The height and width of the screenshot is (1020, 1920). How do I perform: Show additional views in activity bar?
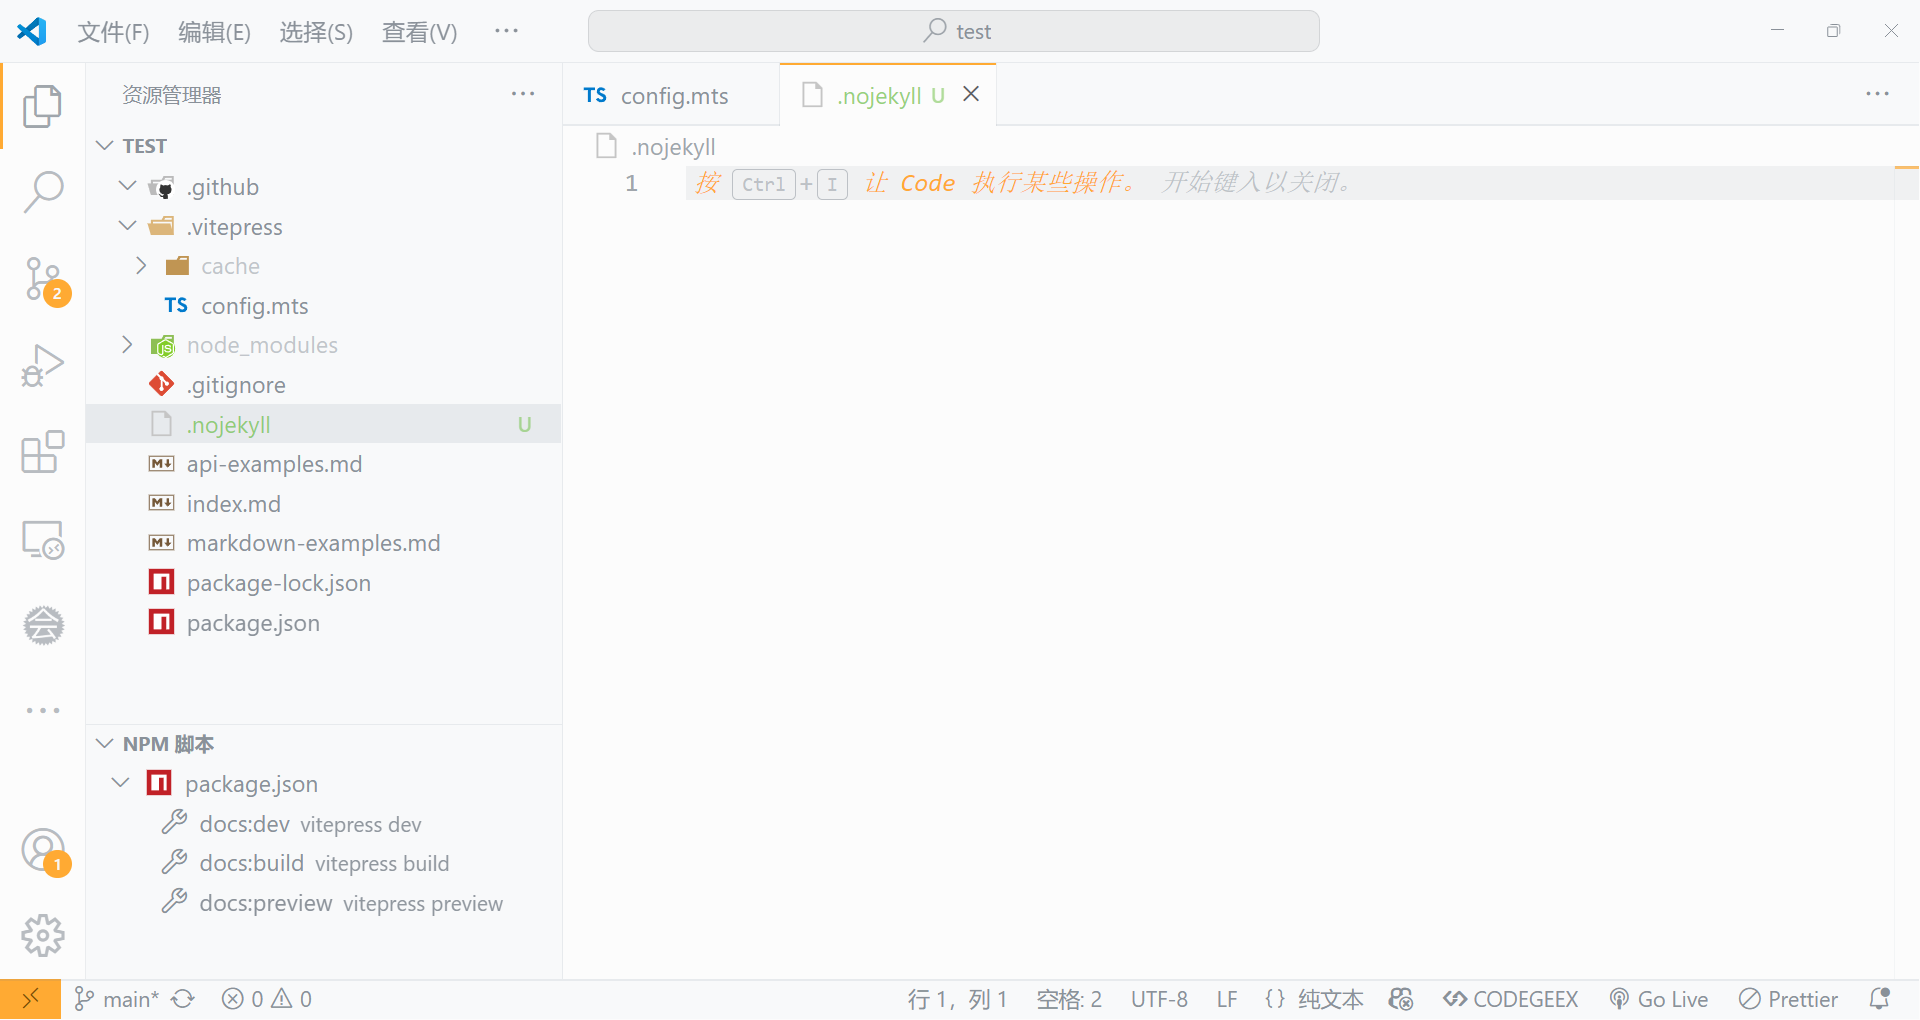coord(43,710)
